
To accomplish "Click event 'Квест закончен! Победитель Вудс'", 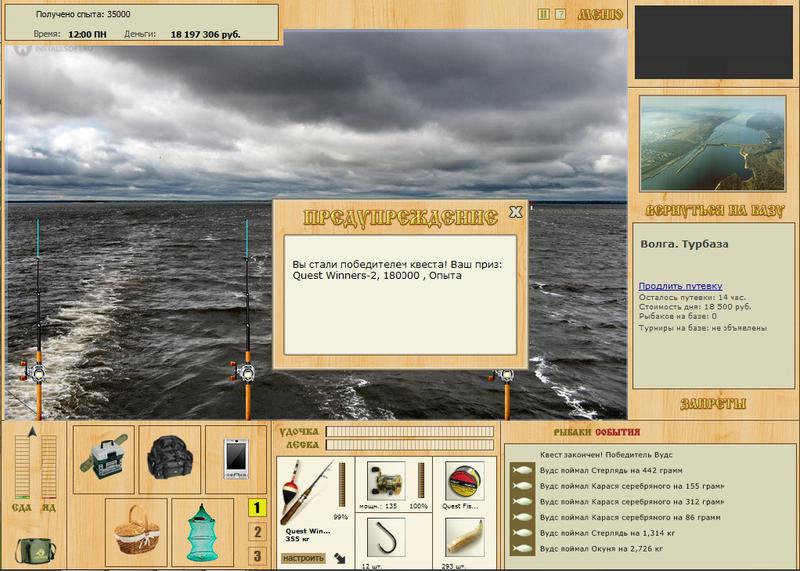I will [606, 455].
